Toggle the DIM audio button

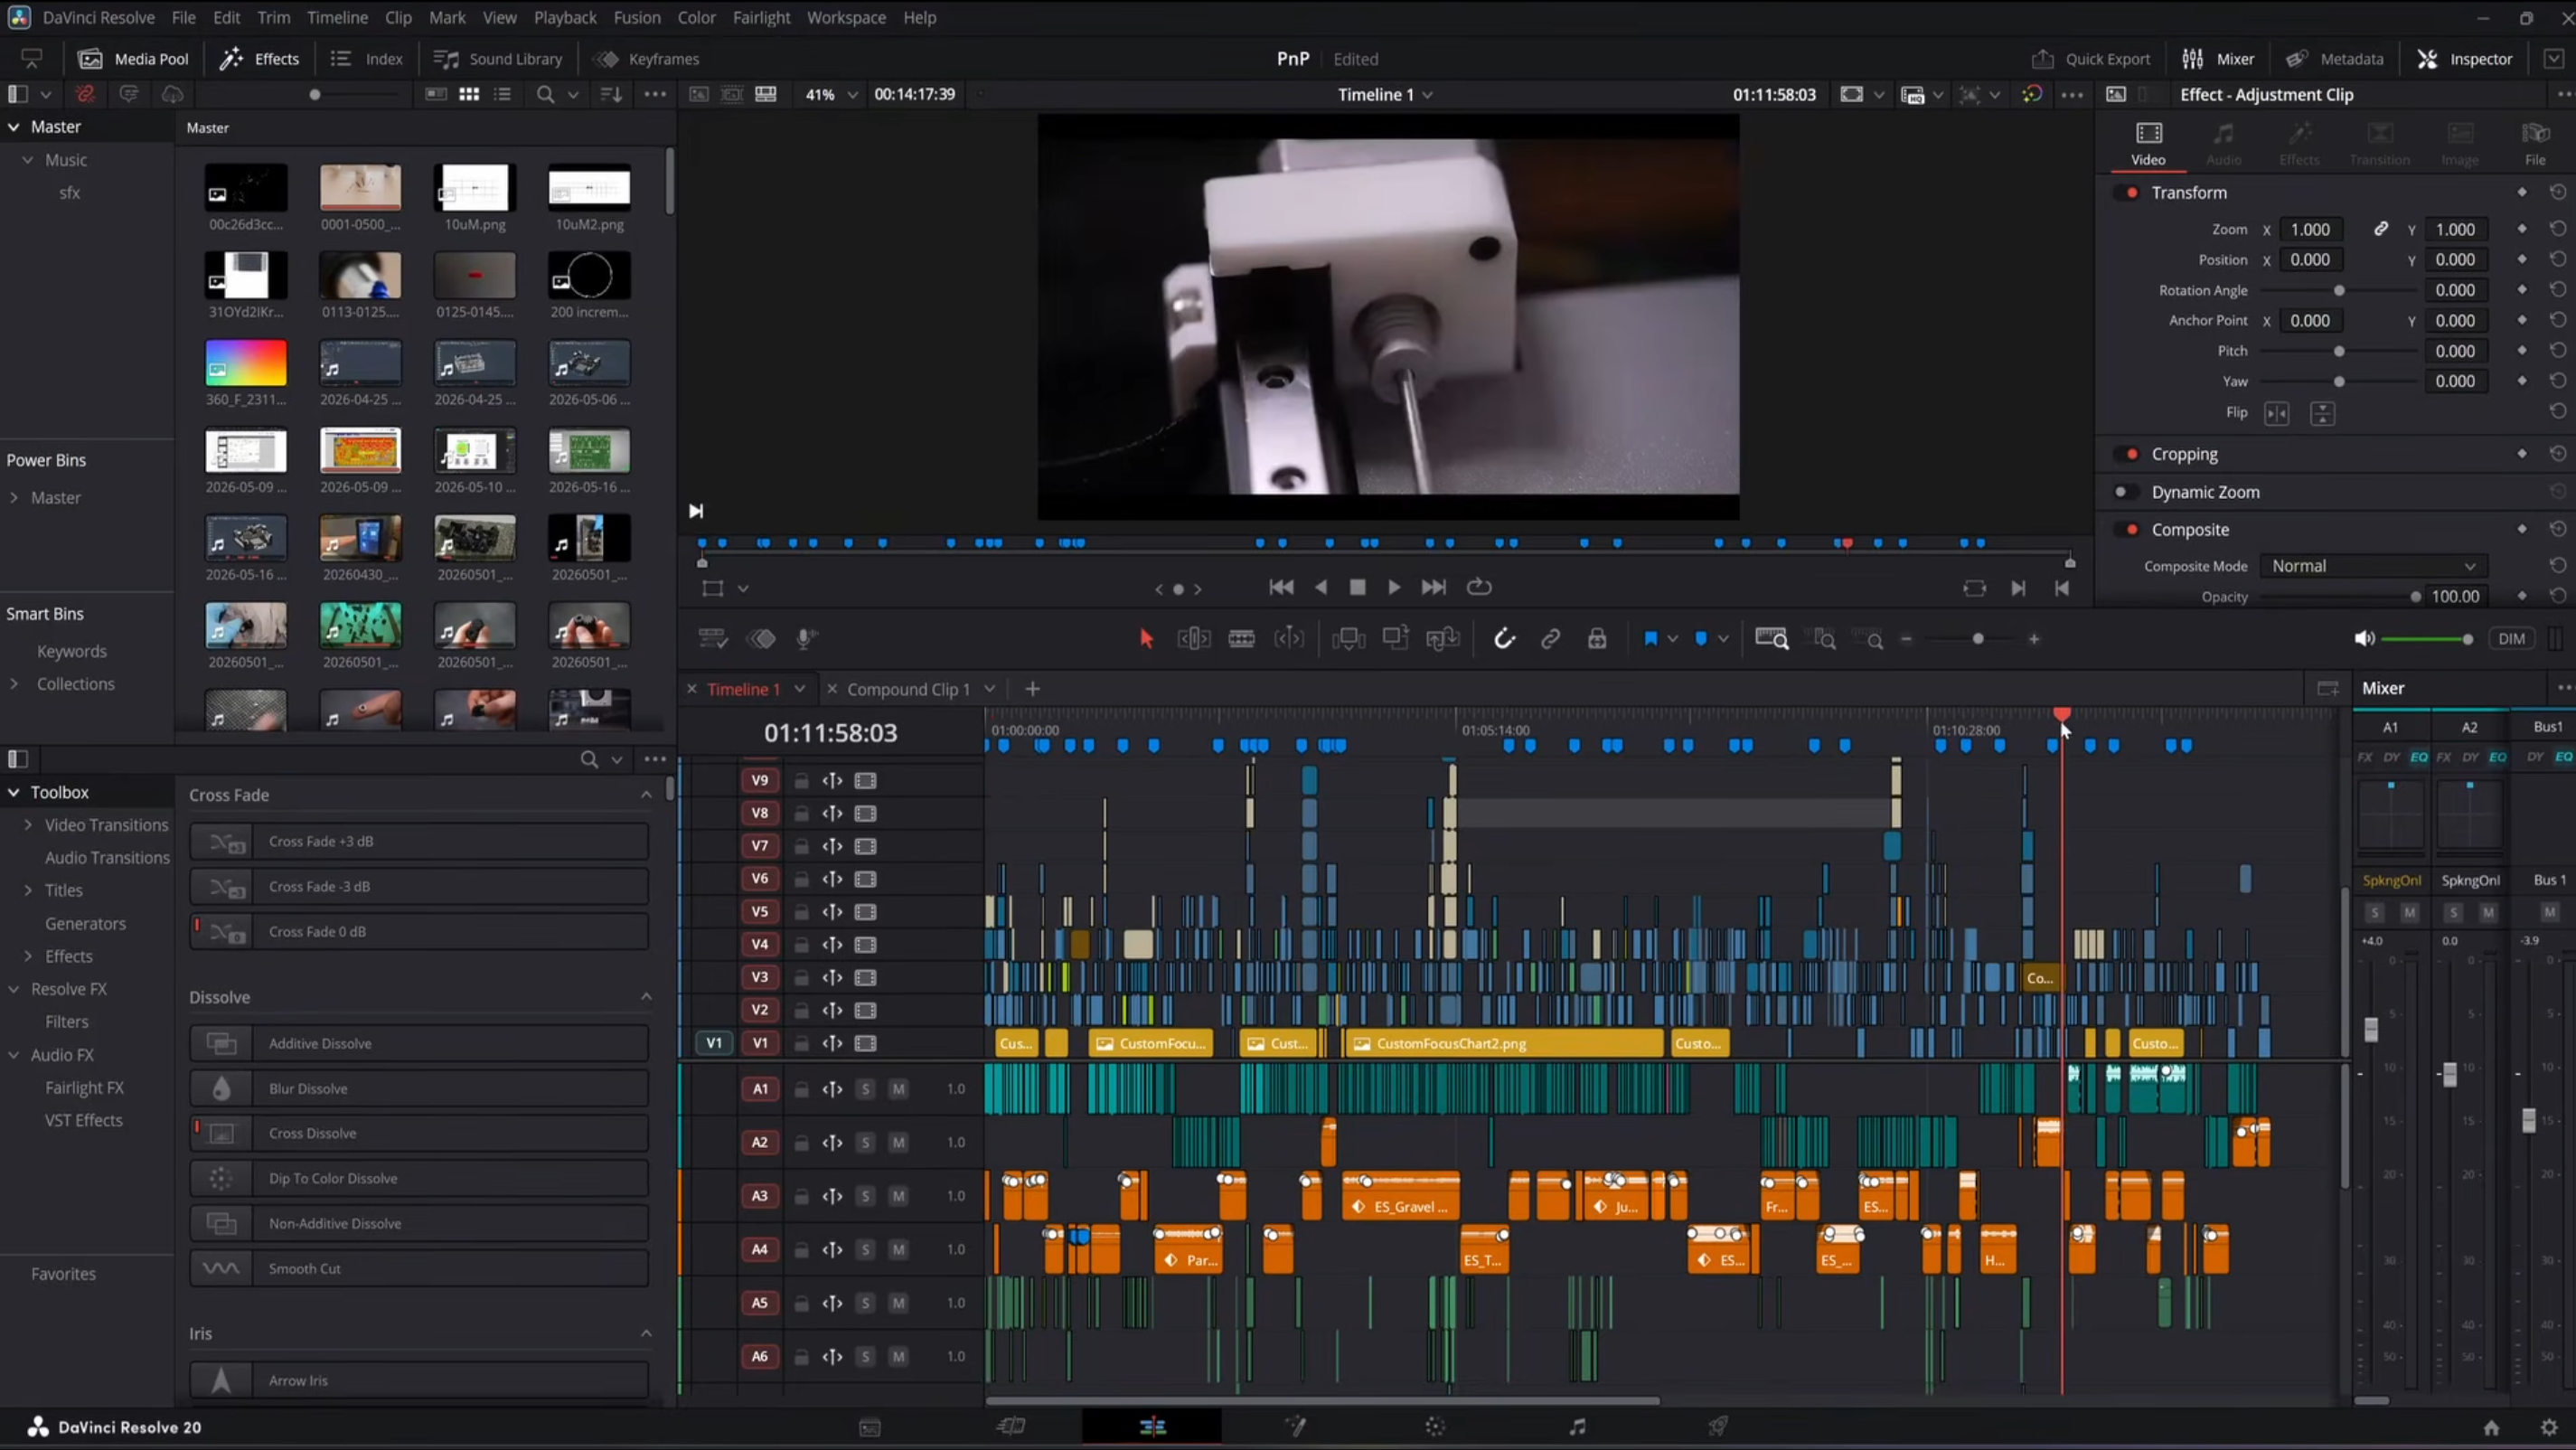[2511, 639]
